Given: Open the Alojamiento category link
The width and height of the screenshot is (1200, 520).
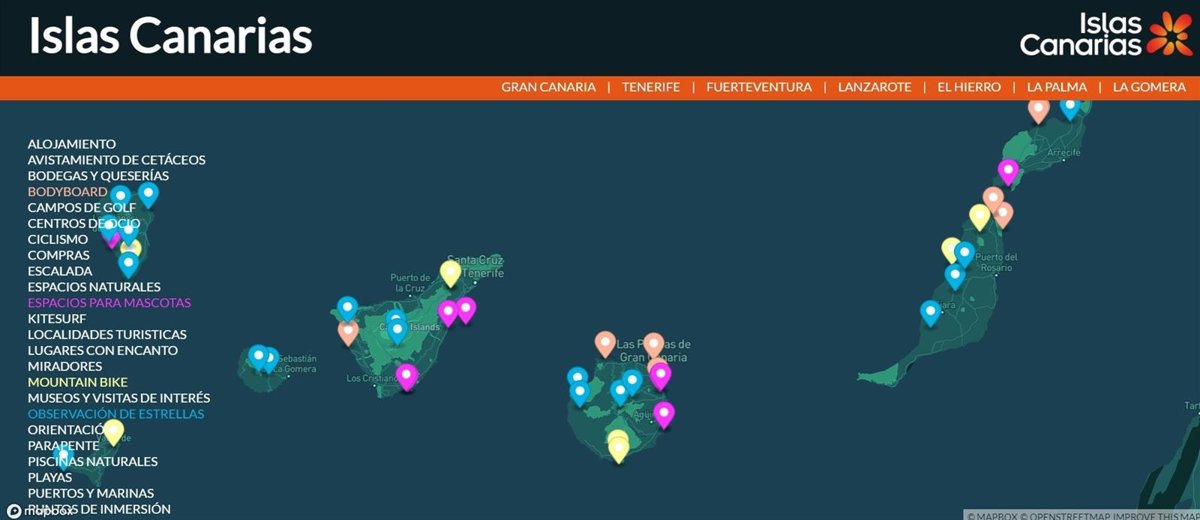Looking at the screenshot, I should pyautogui.click(x=71, y=144).
